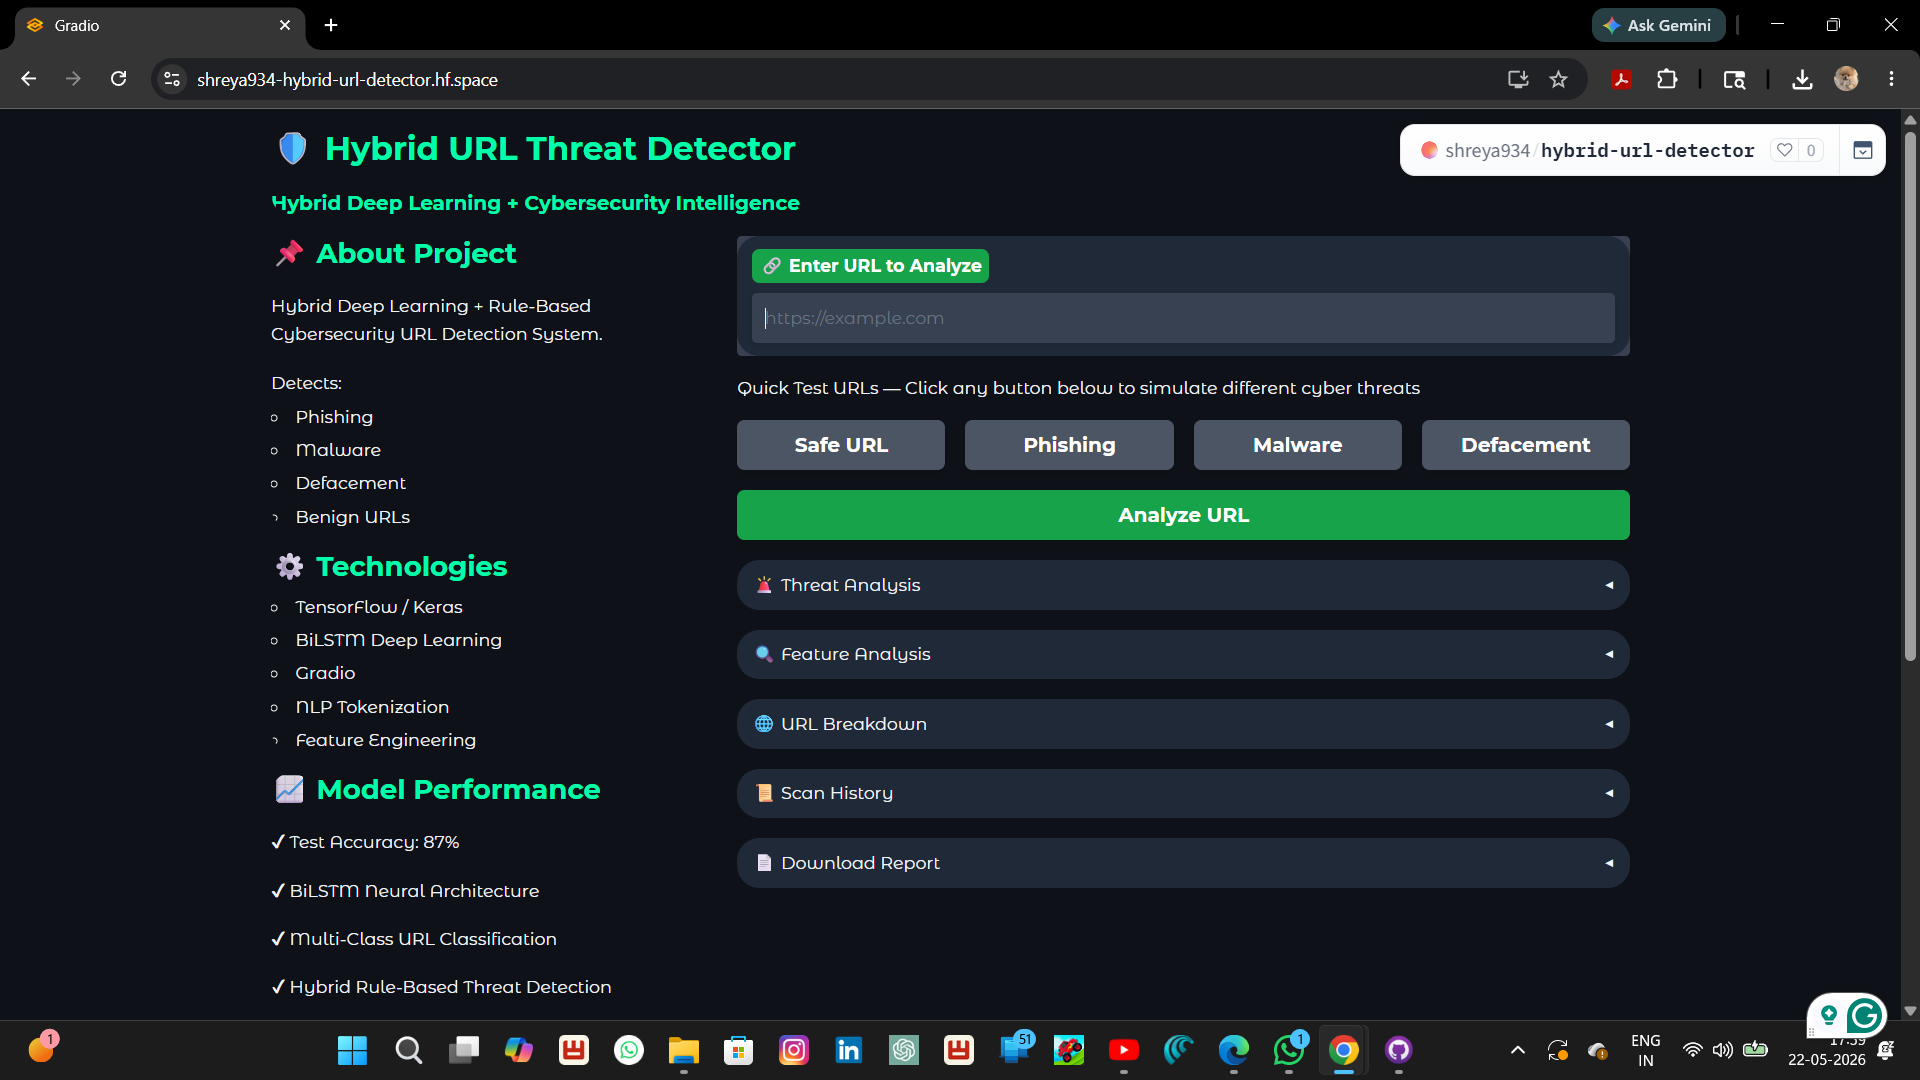Click the Phishing quick test button

pos(1069,445)
